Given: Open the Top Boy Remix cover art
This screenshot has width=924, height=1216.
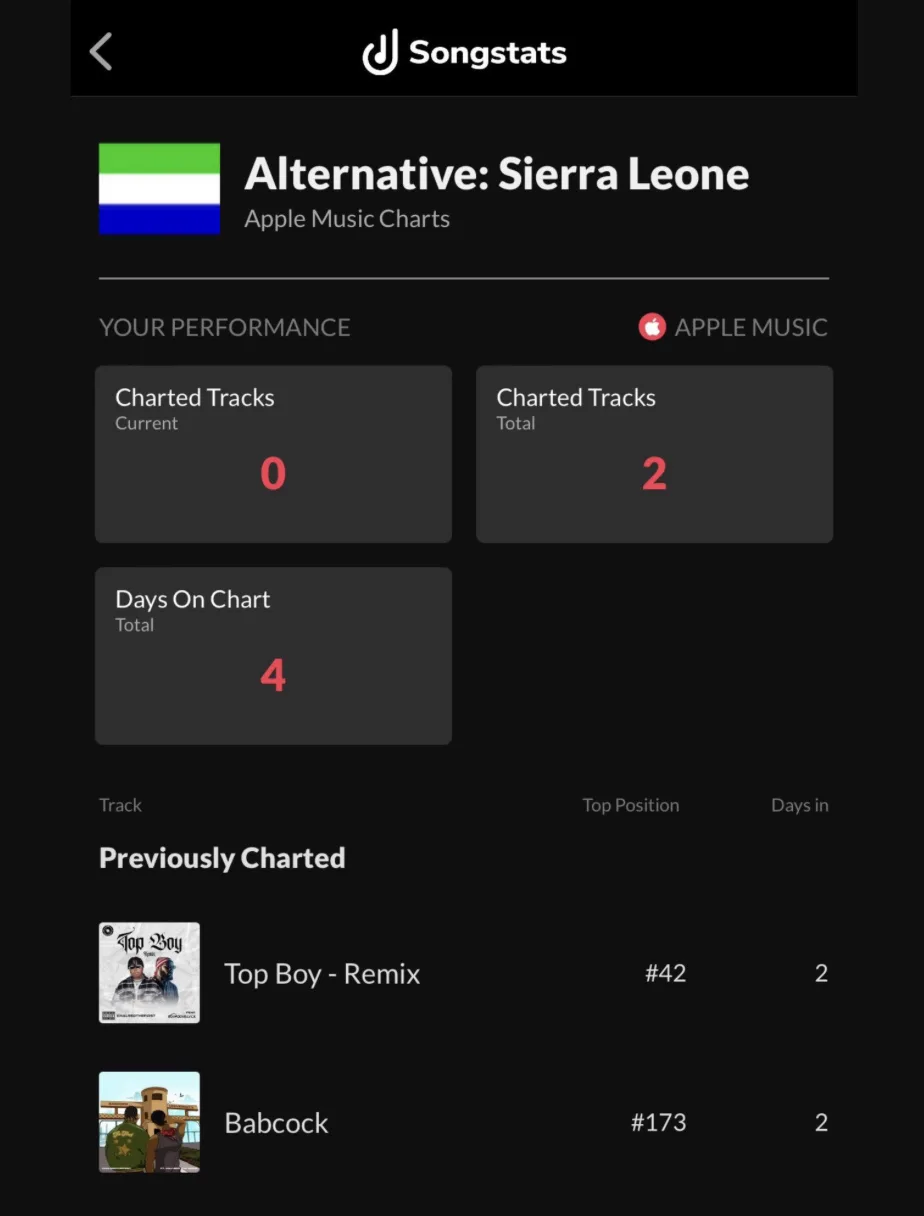Looking at the screenshot, I should 149,973.
